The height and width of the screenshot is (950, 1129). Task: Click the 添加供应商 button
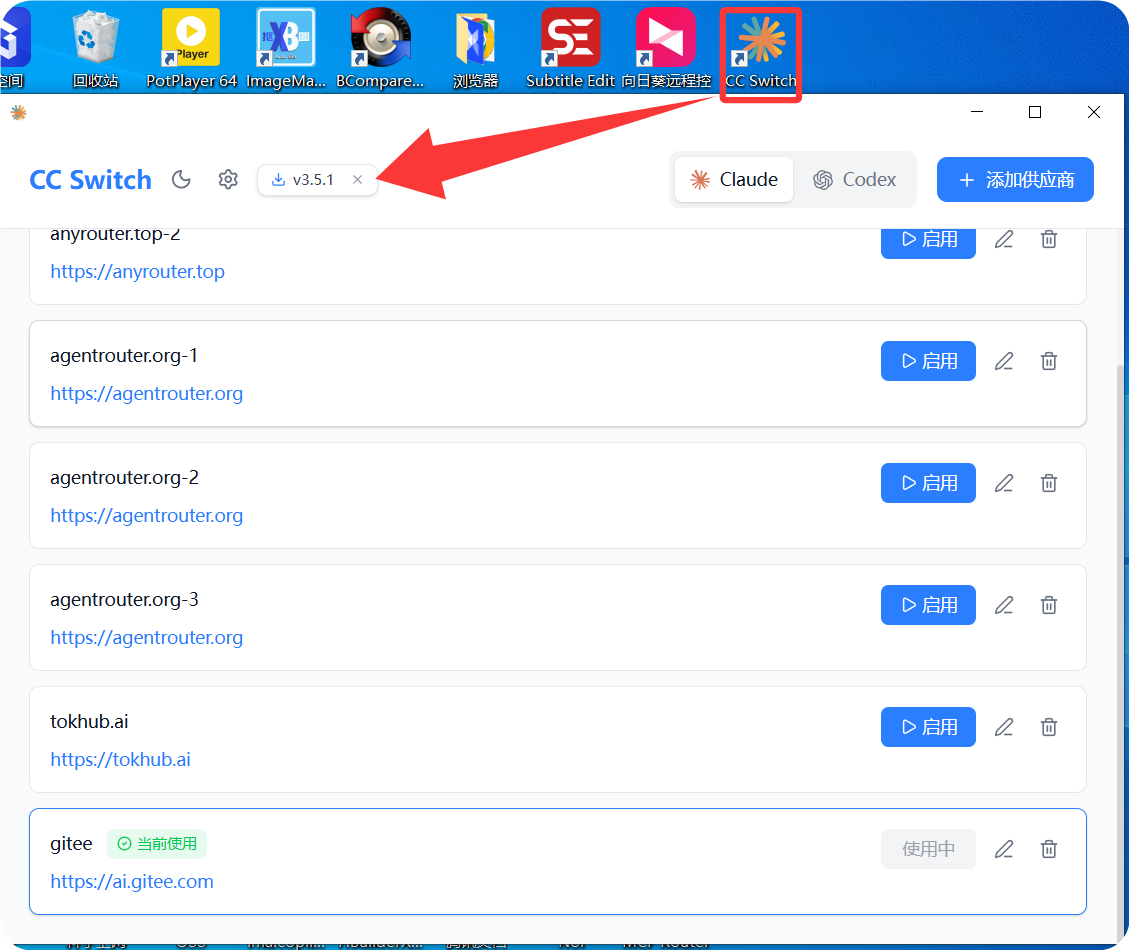tap(1015, 179)
